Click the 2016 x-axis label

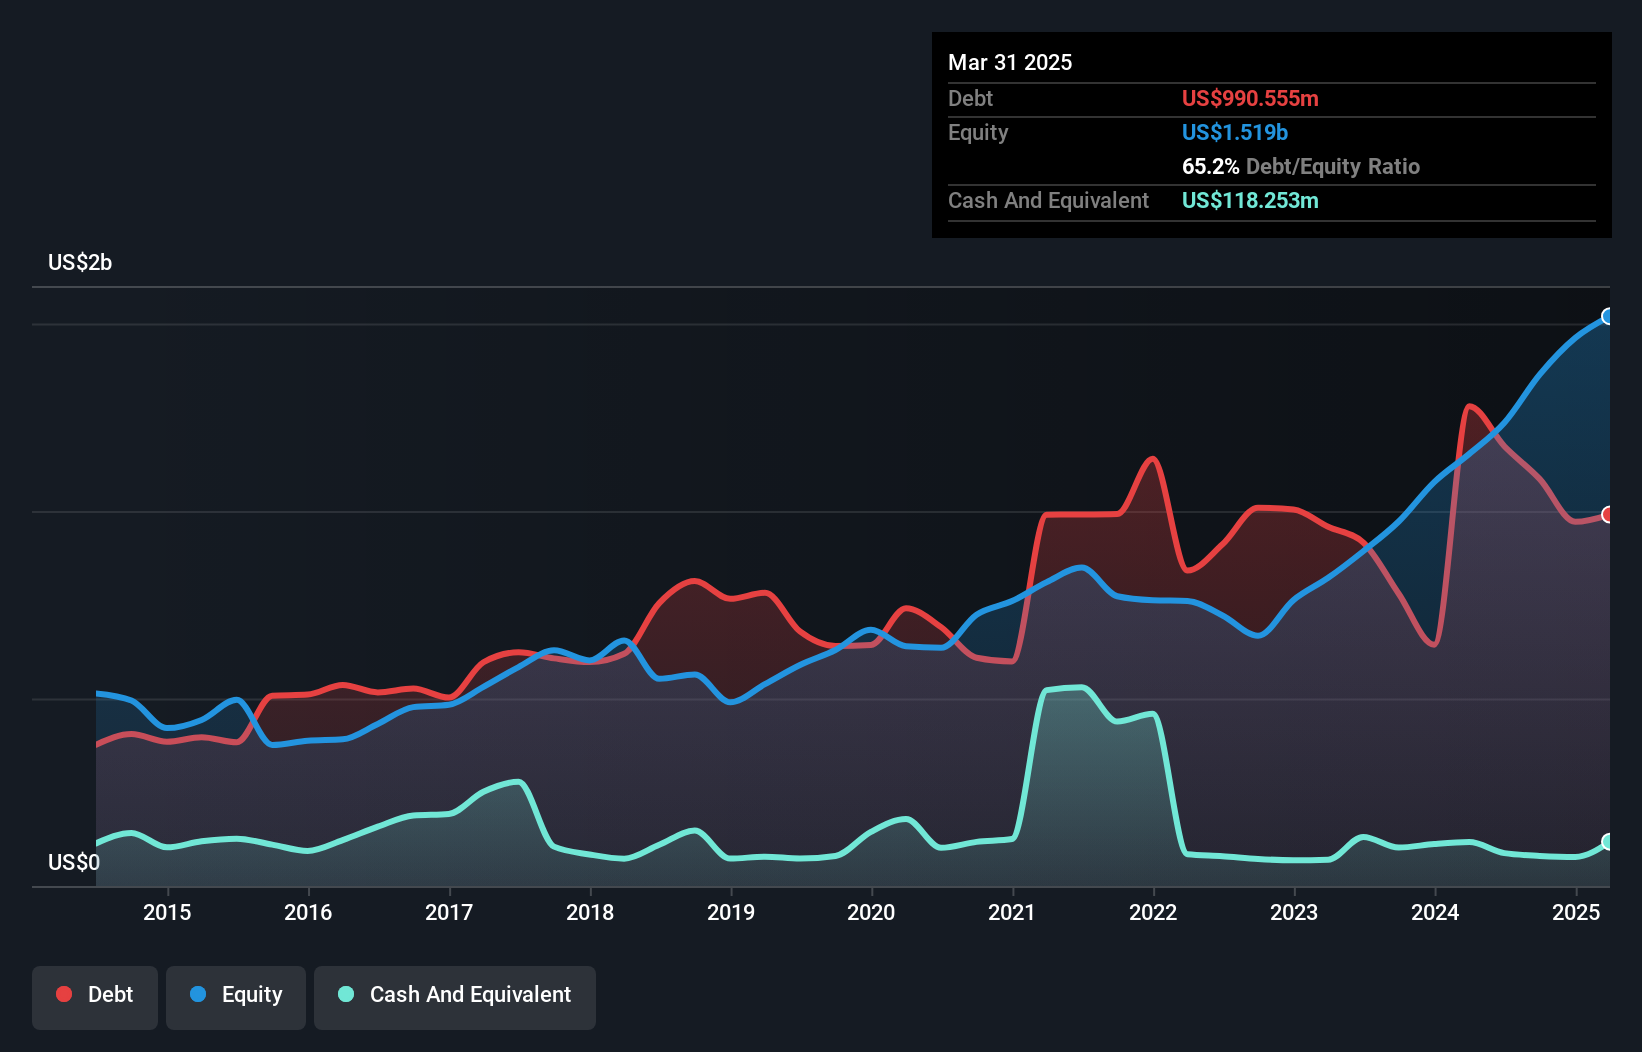308,912
